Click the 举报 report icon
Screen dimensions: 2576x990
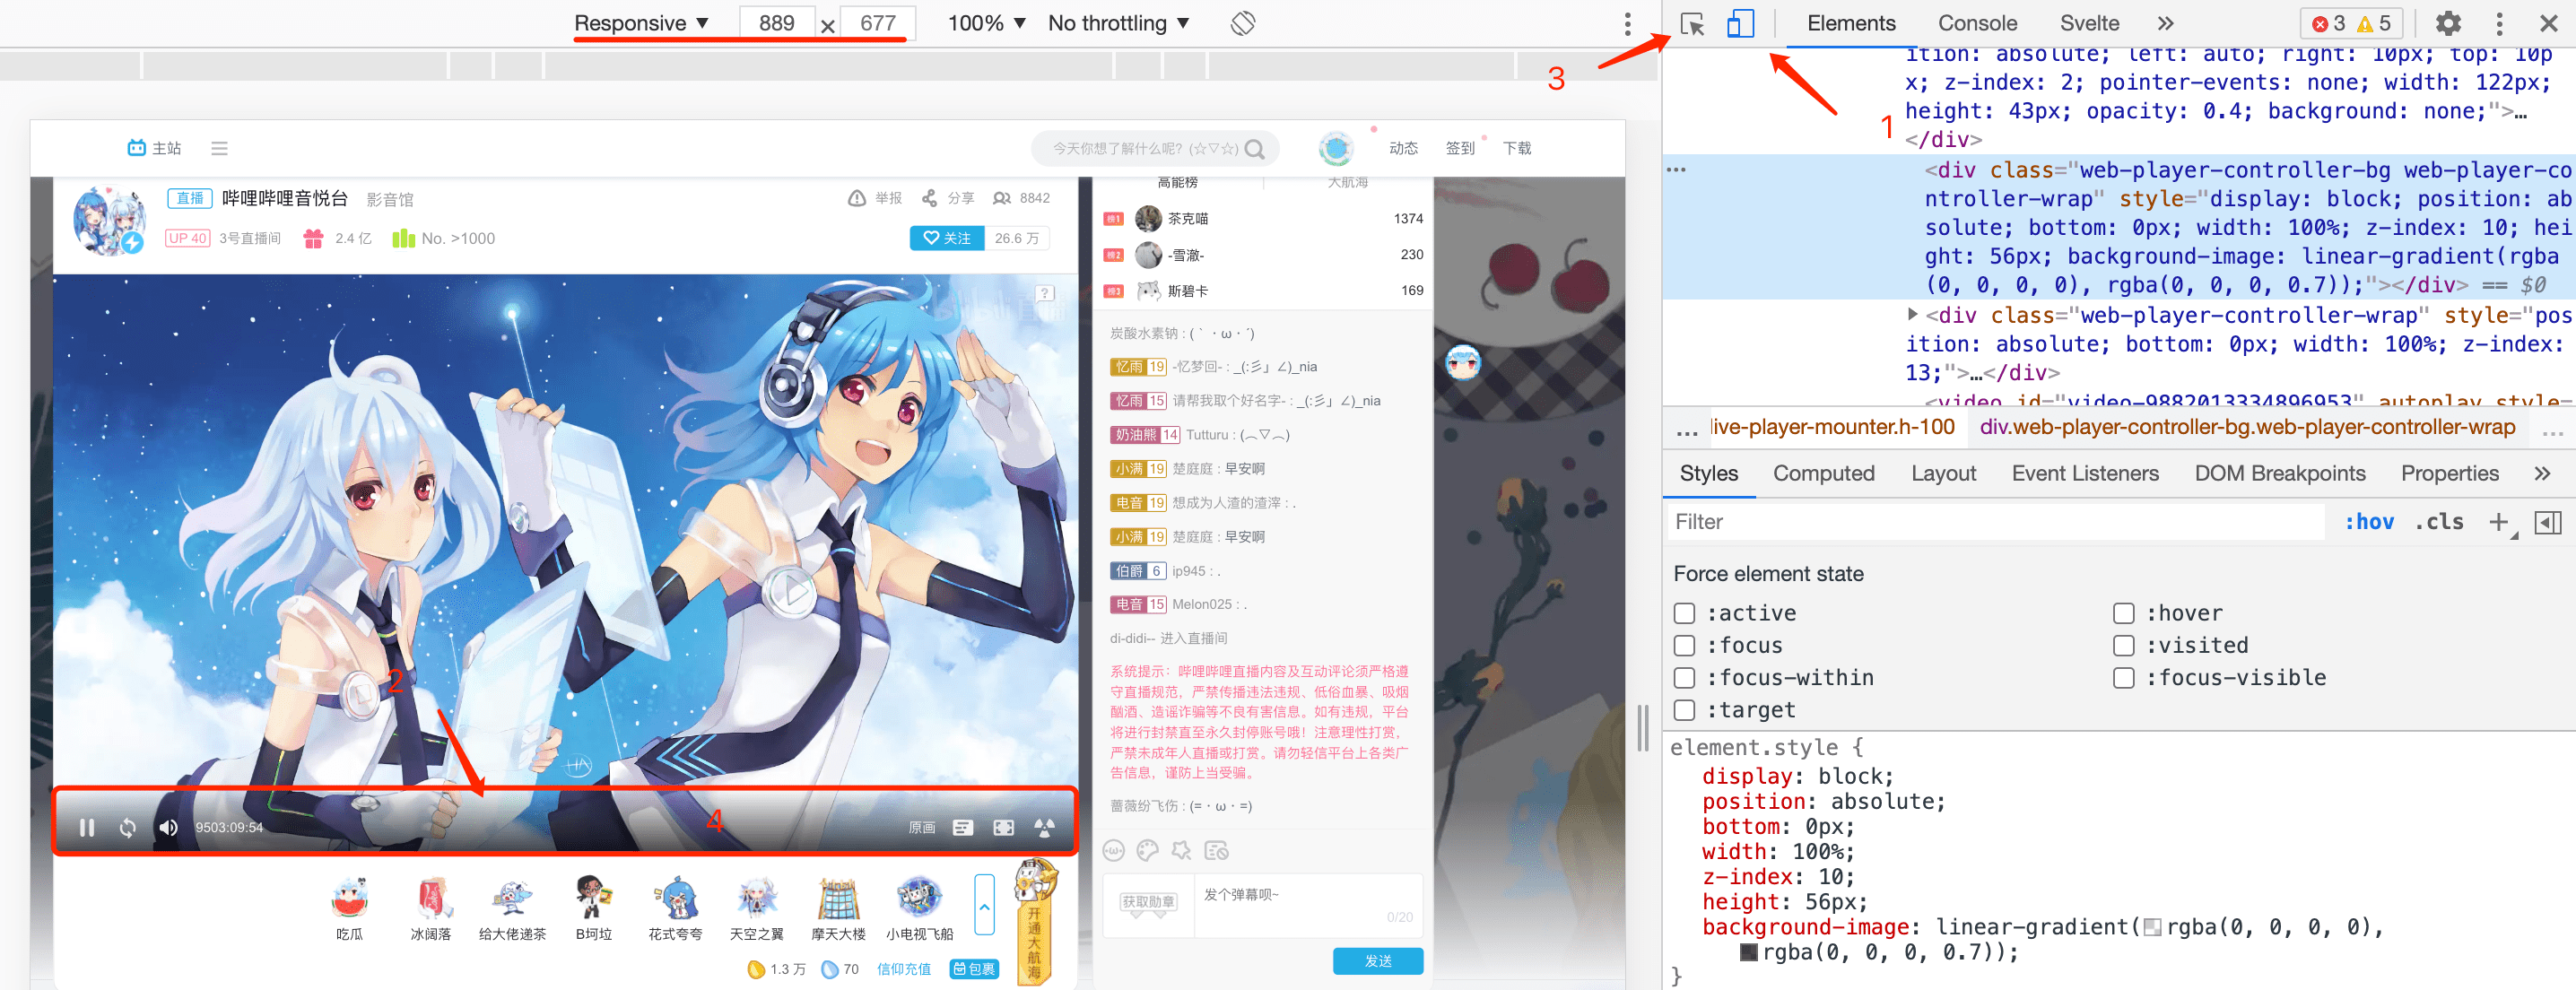point(857,198)
